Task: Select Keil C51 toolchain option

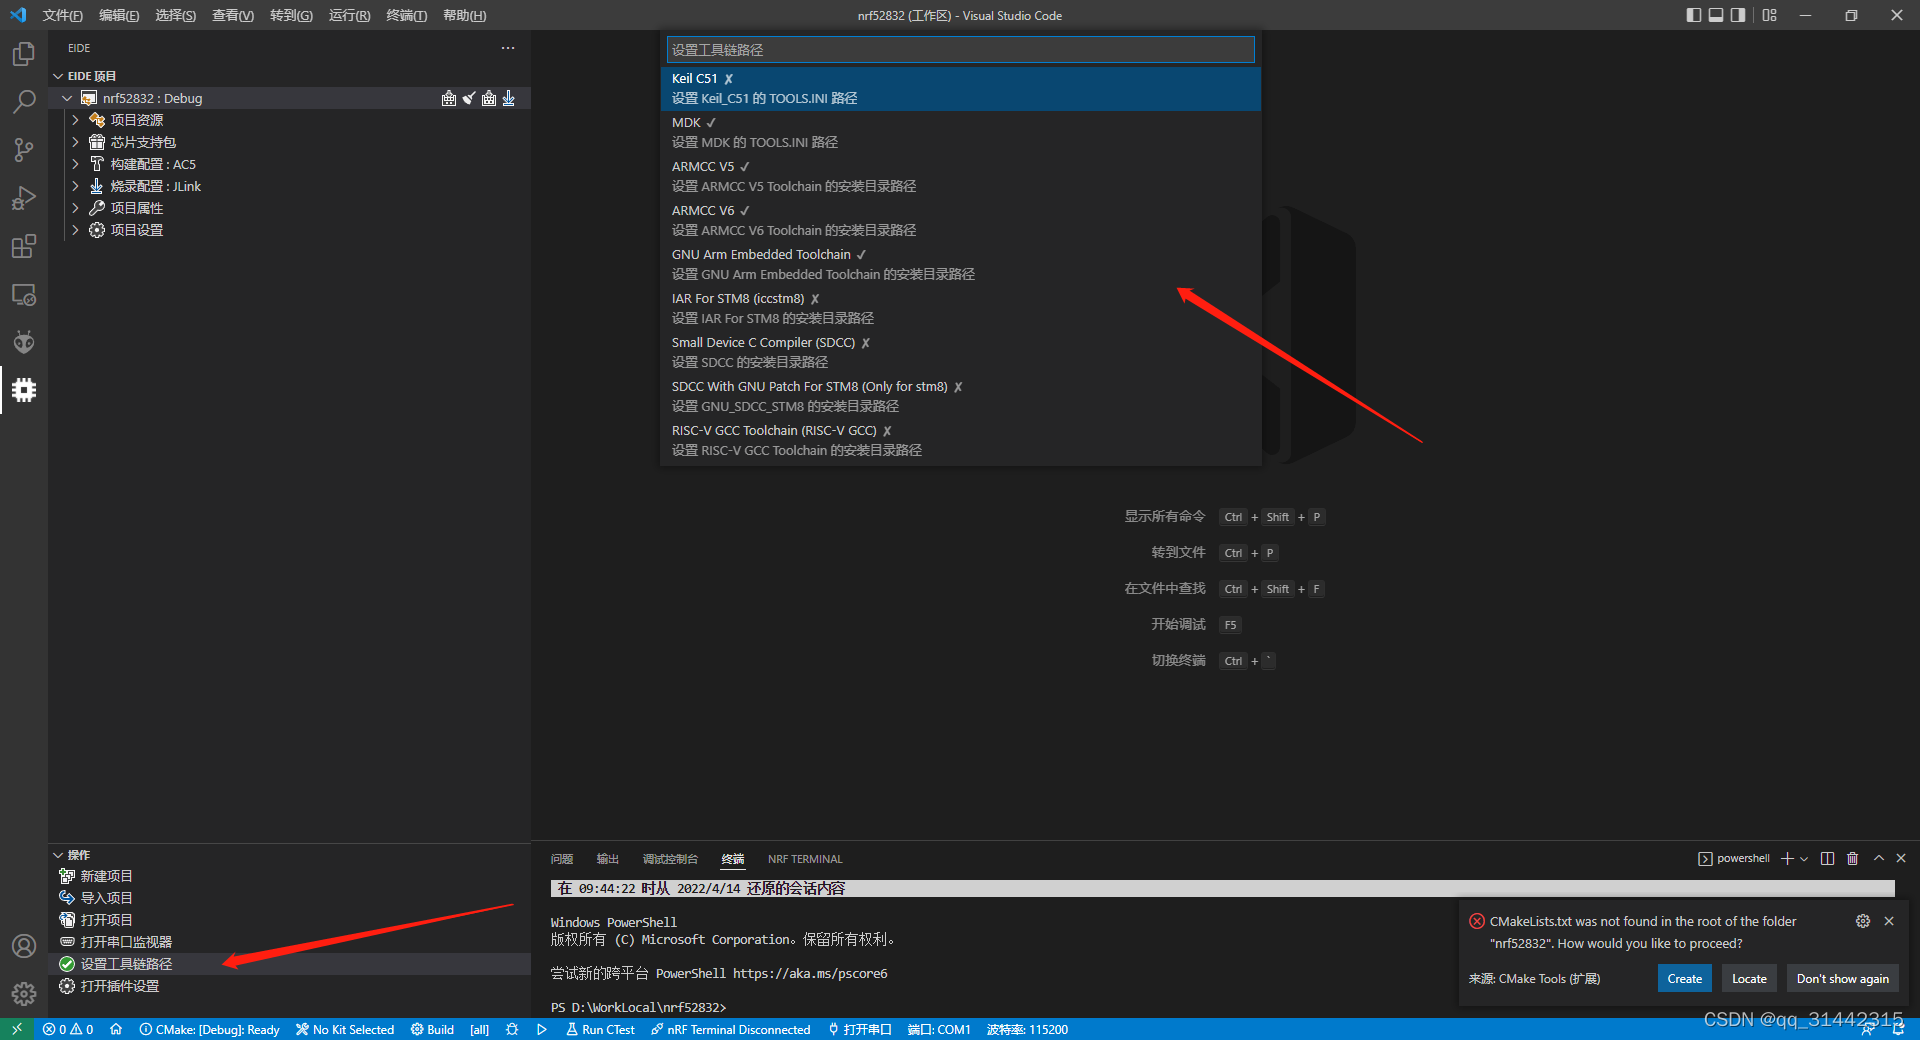Action: (x=960, y=88)
